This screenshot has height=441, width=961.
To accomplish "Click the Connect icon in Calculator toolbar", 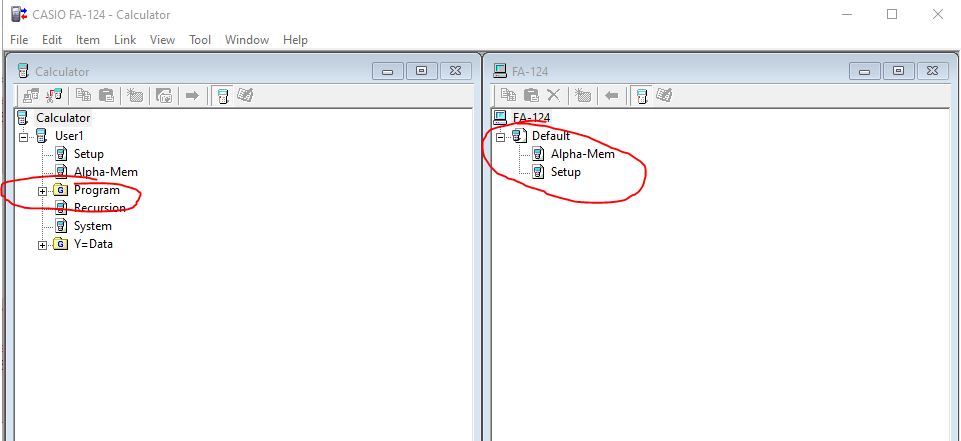I will click(31, 96).
